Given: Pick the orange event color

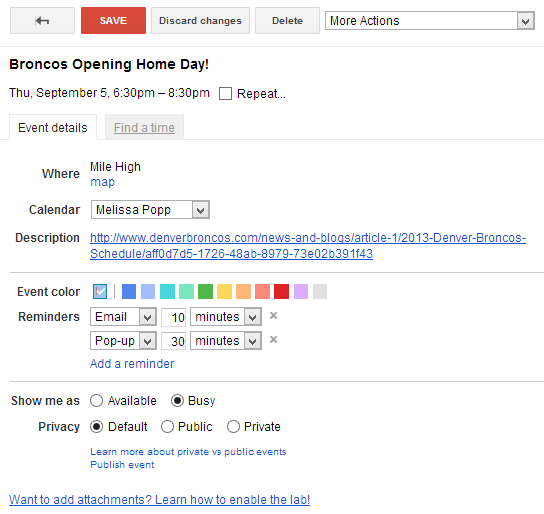Looking at the screenshot, I should pyautogui.click(x=244, y=291).
